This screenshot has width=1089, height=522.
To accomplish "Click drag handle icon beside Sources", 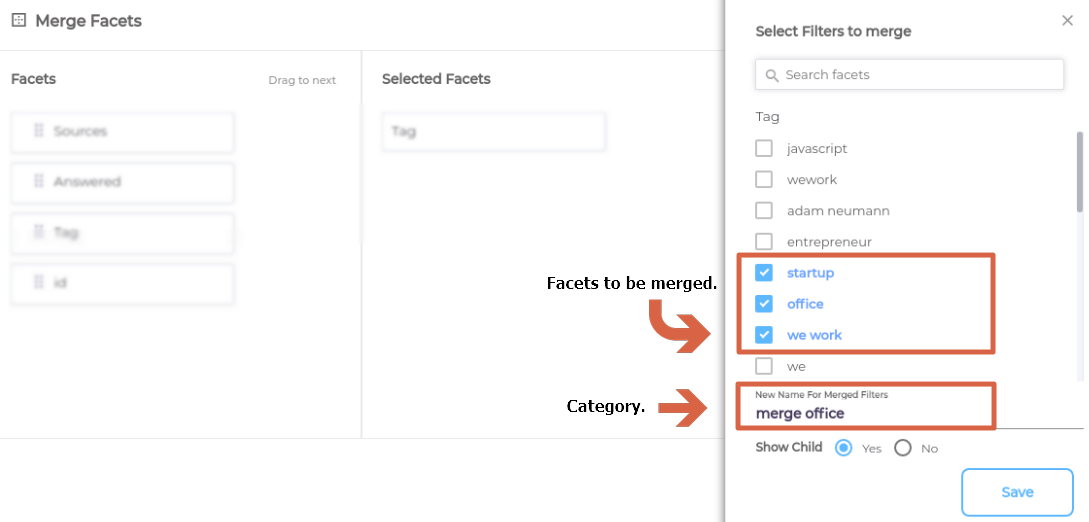I will click(x=39, y=131).
